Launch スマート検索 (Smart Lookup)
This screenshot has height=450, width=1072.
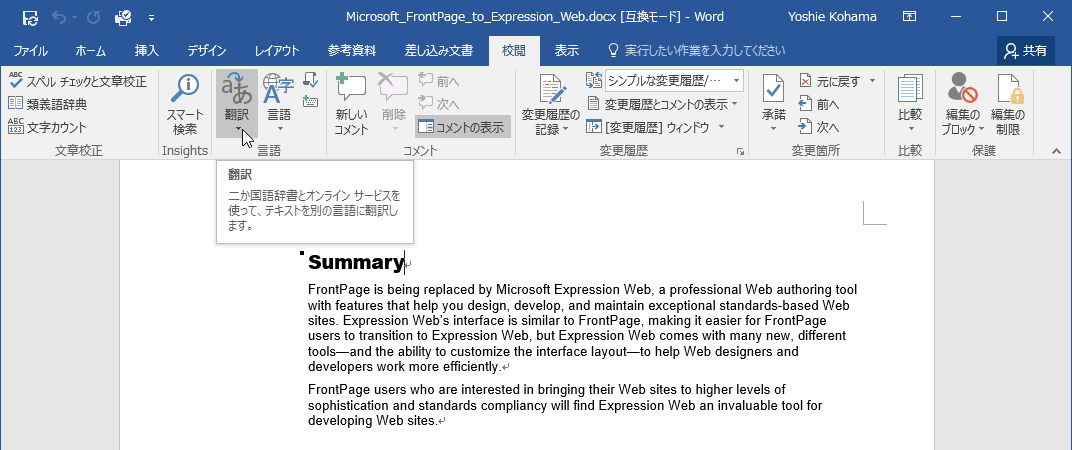(x=185, y=105)
